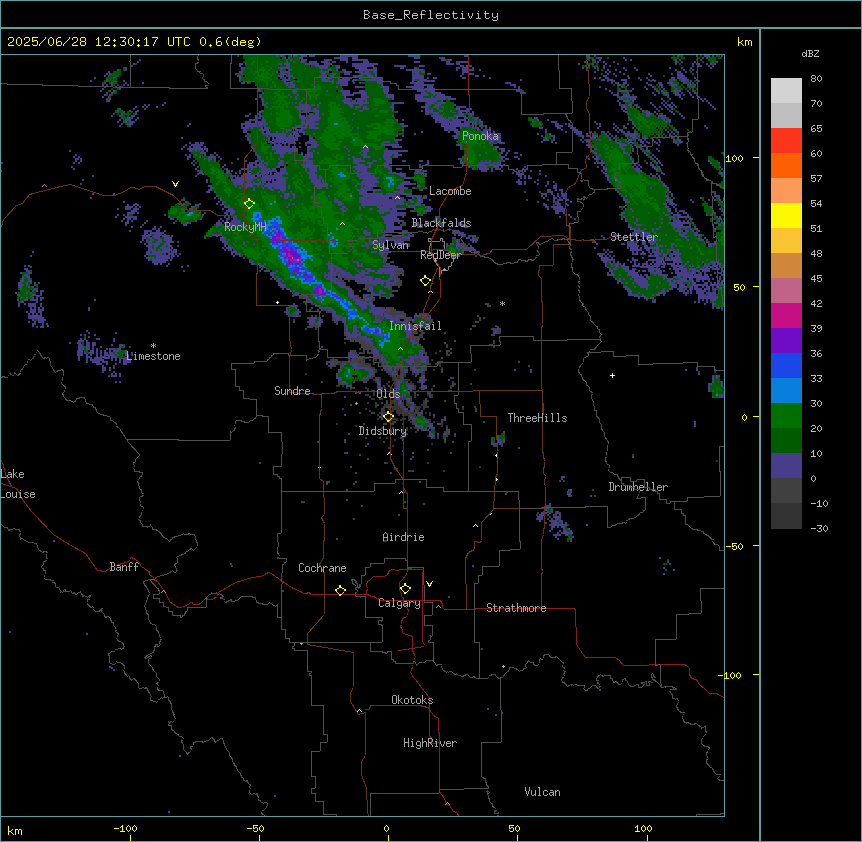Click the white plus marker north of Drumheller

coord(612,375)
